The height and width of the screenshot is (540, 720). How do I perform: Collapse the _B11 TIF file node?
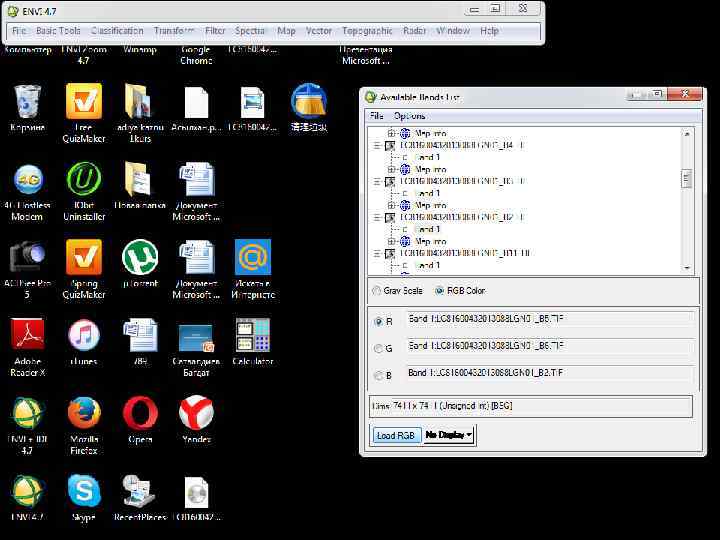(x=377, y=253)
